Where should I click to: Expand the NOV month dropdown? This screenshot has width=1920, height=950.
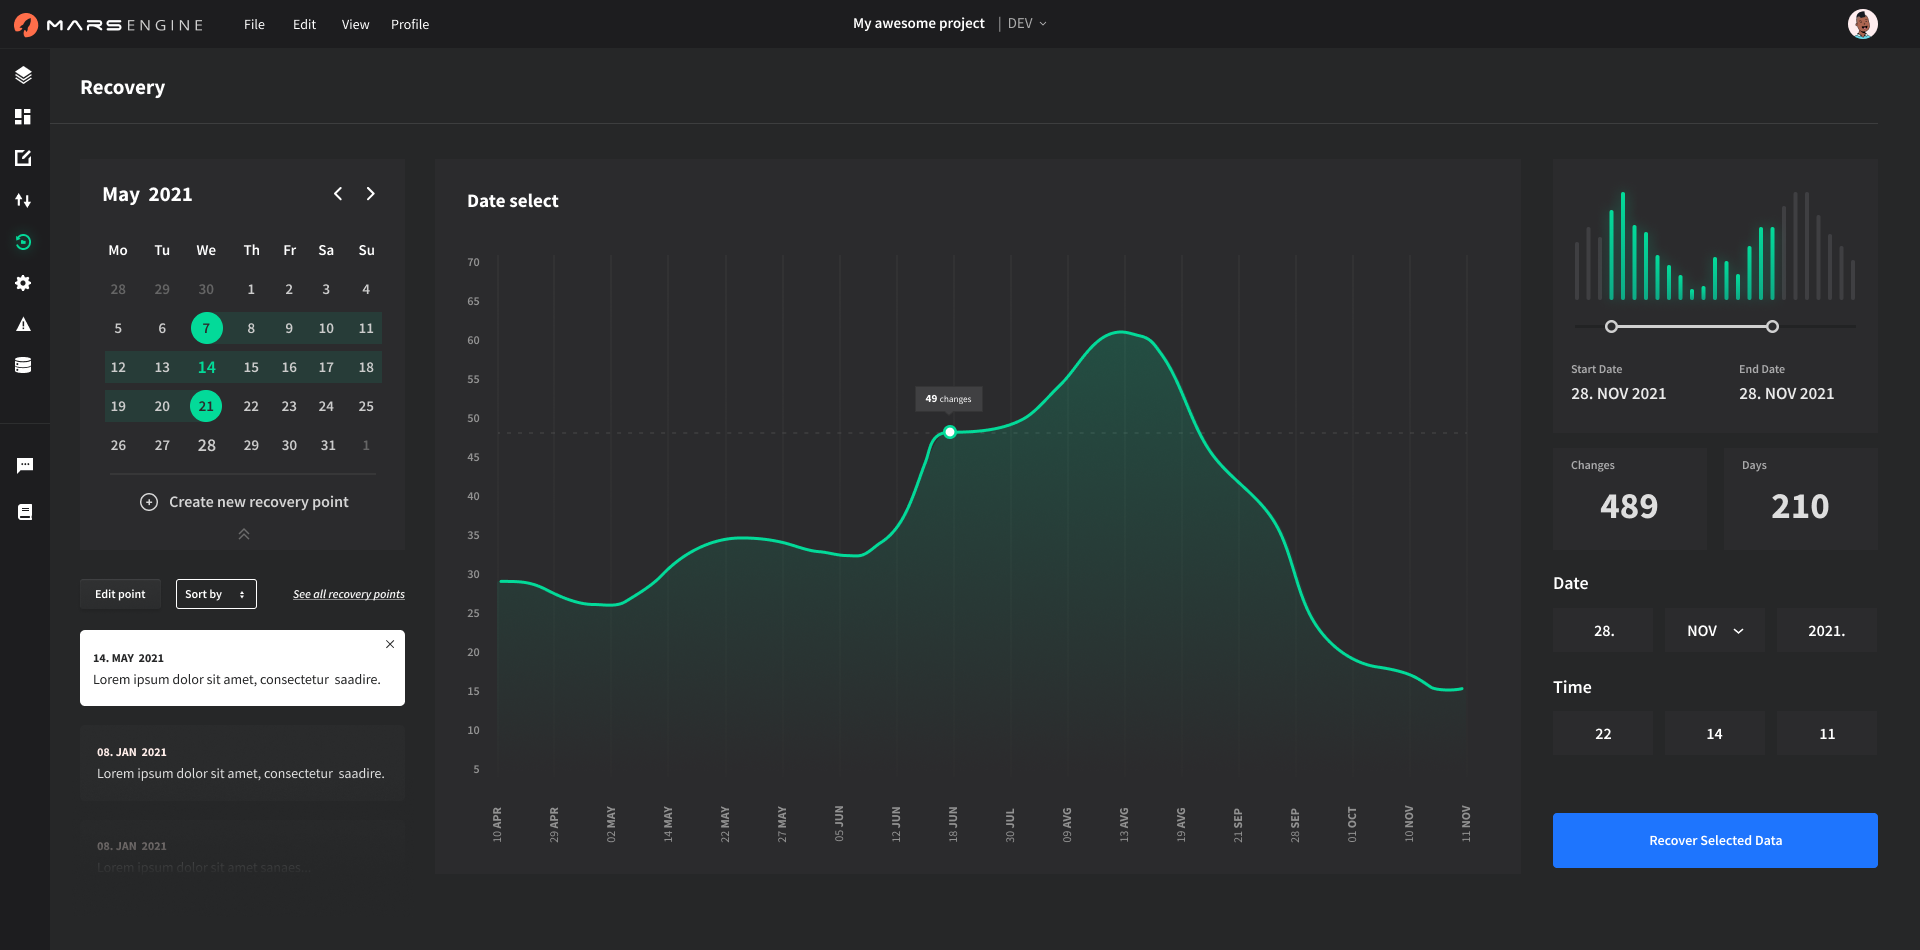click(x=1714, y=631)
